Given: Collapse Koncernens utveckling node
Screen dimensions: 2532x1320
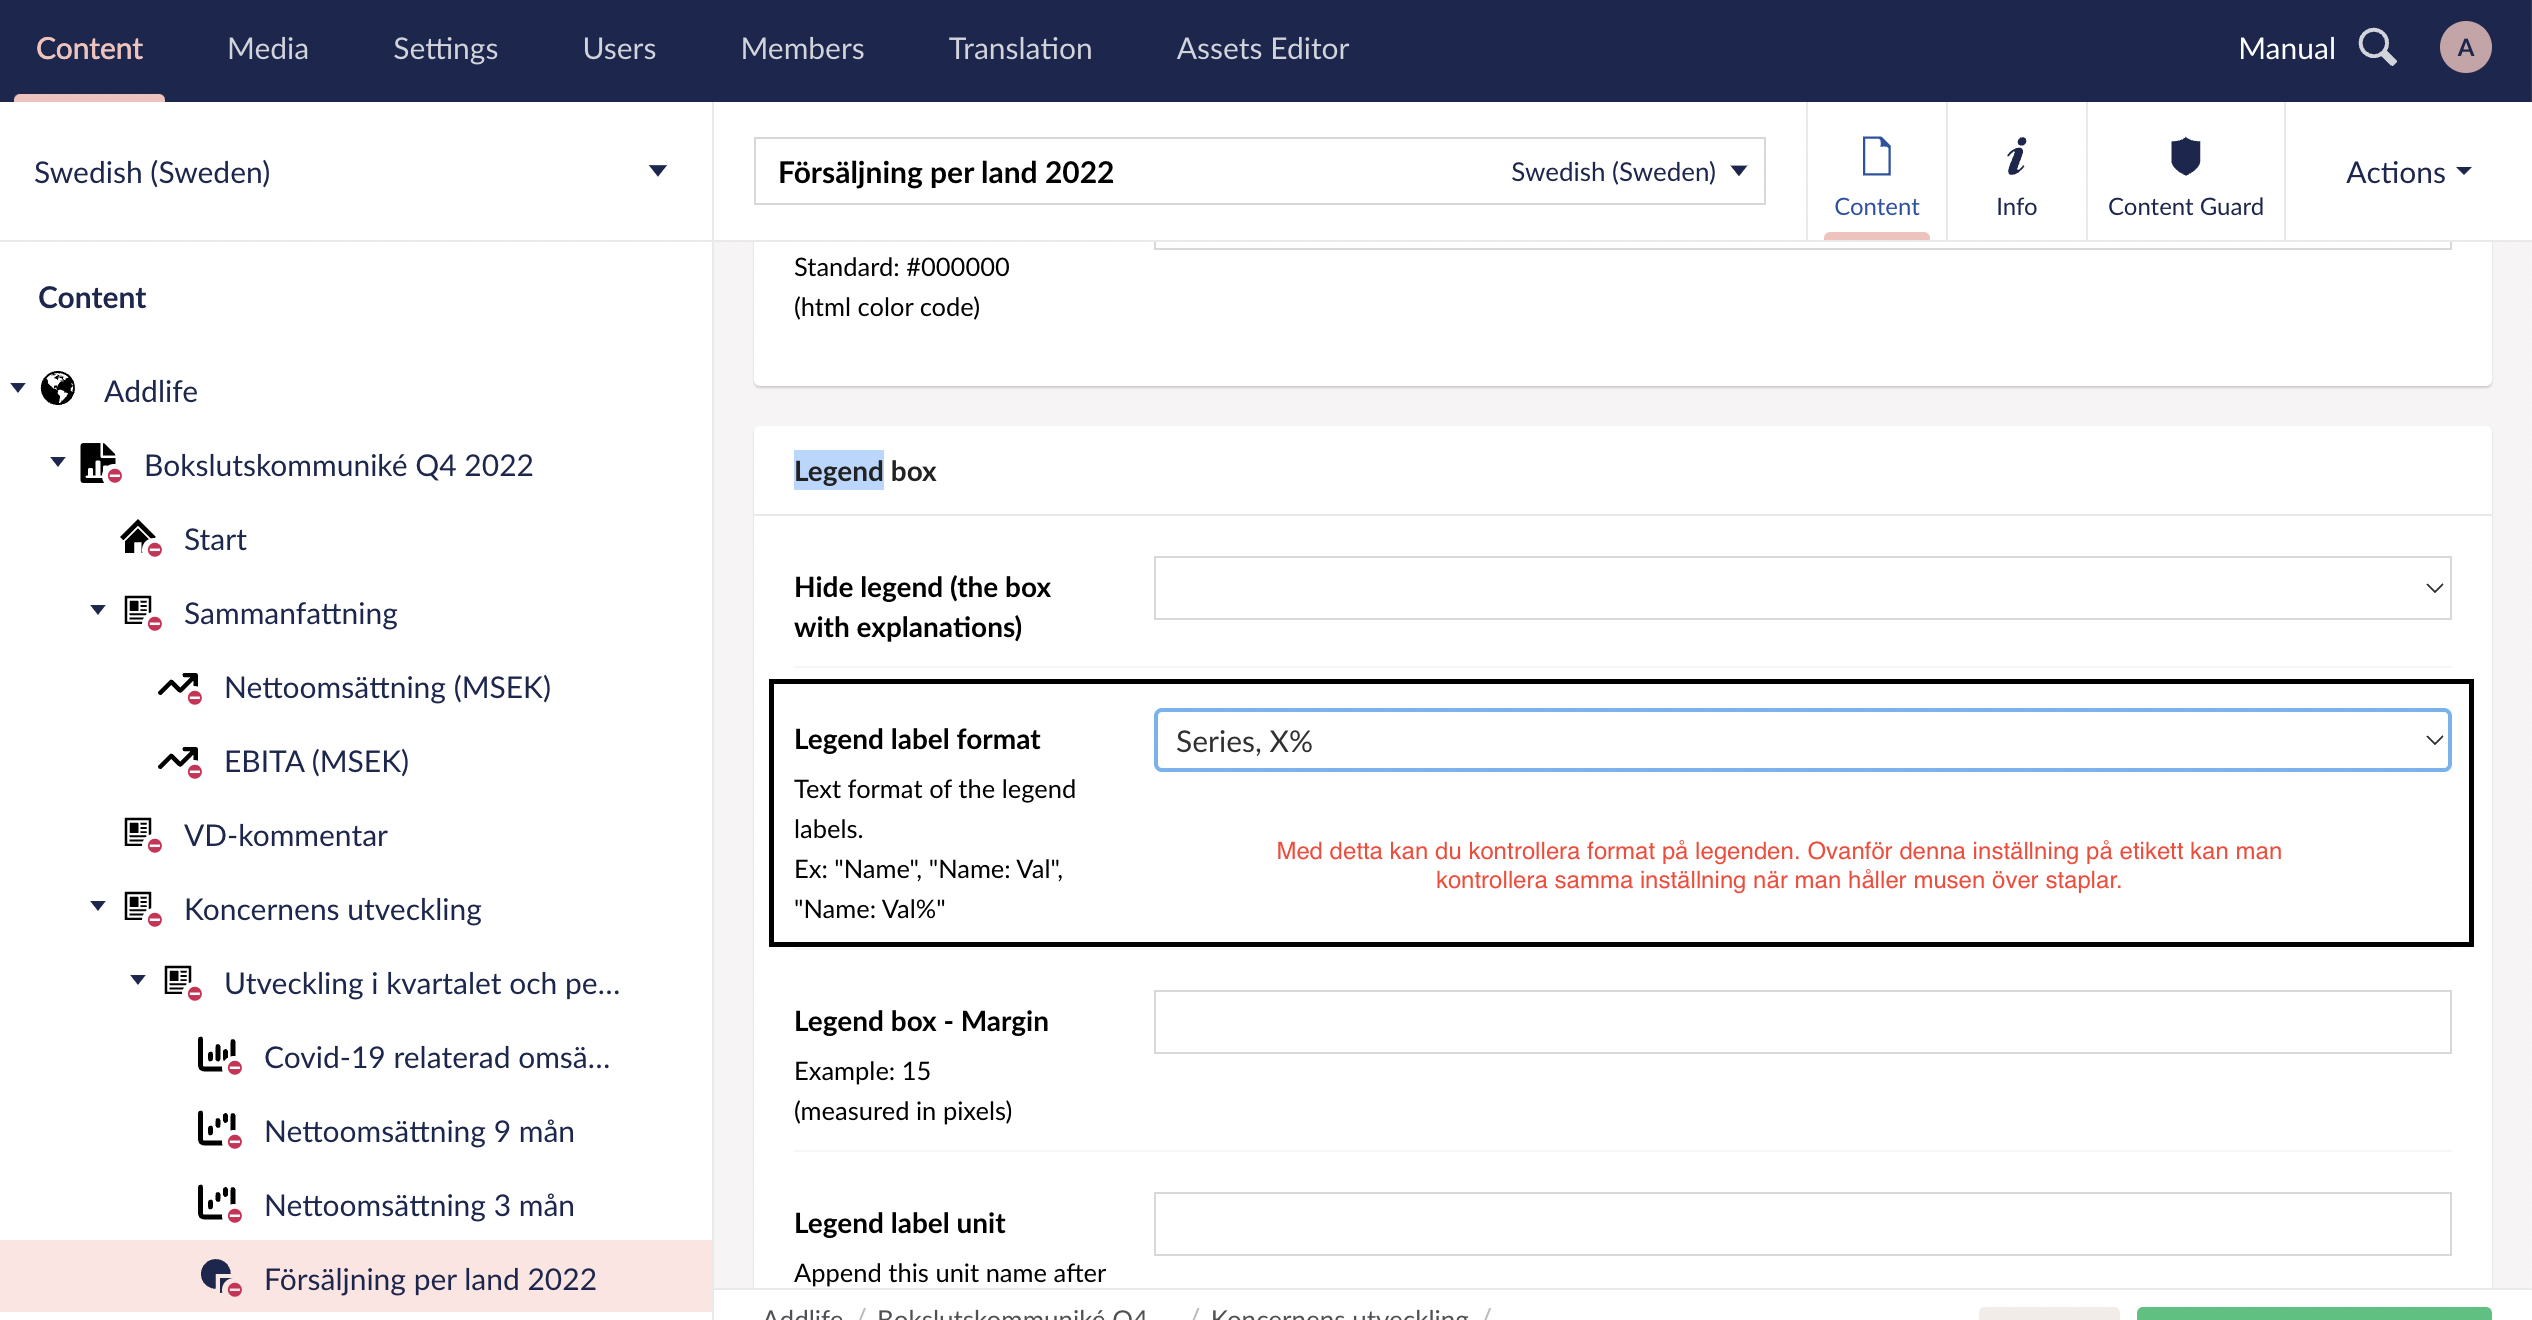Looking at the screenshot, I should (98, 906).
